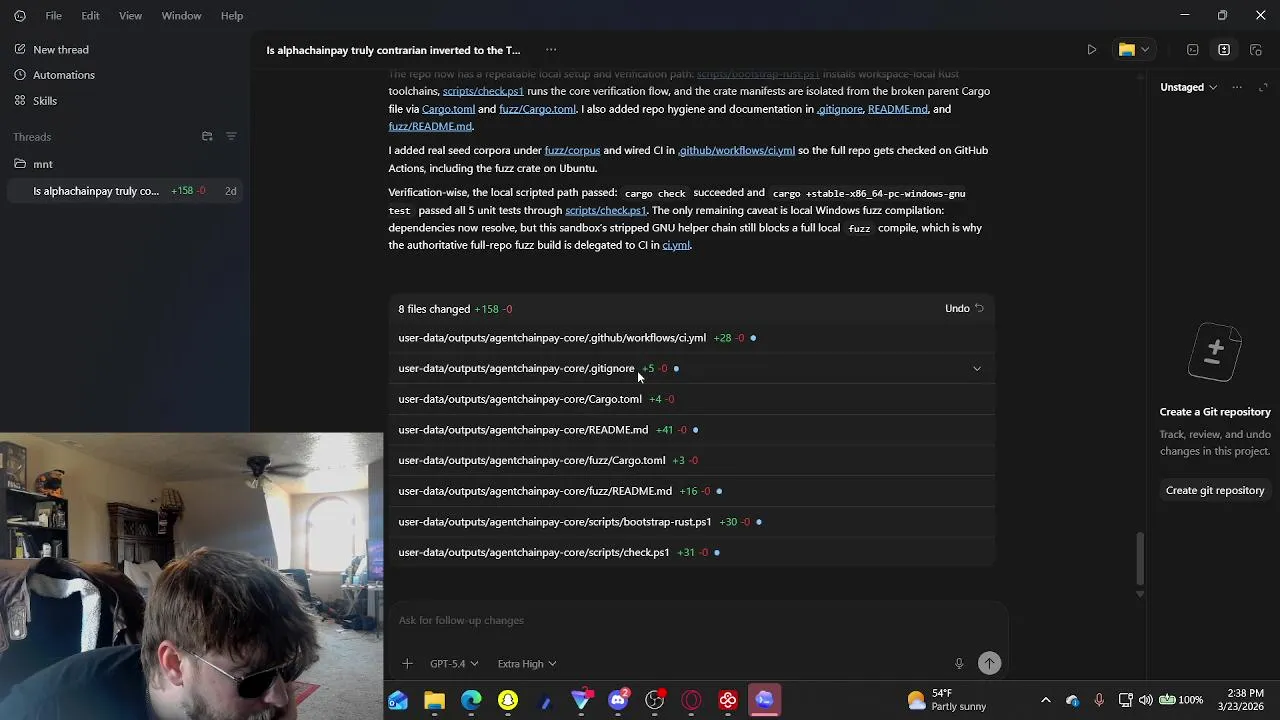The image size is (1280, 720).
Task: Toggle the diff panel icon
Action: coord(1224,50)
